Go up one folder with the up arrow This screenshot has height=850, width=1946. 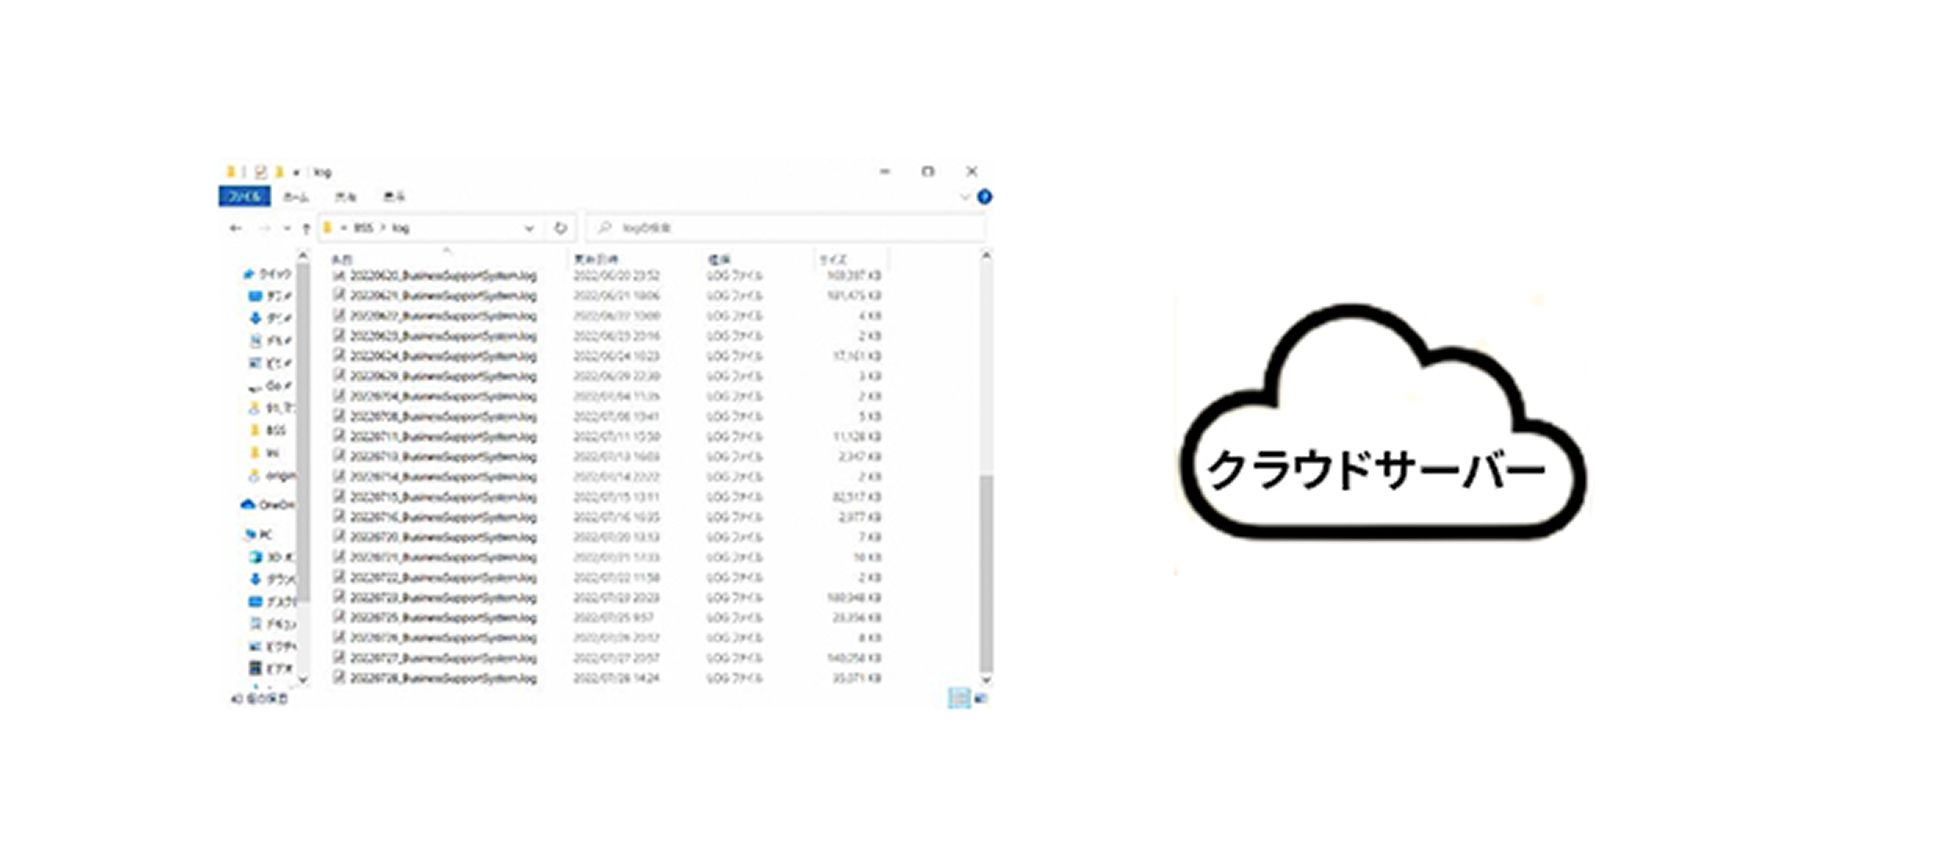(306, 228)
